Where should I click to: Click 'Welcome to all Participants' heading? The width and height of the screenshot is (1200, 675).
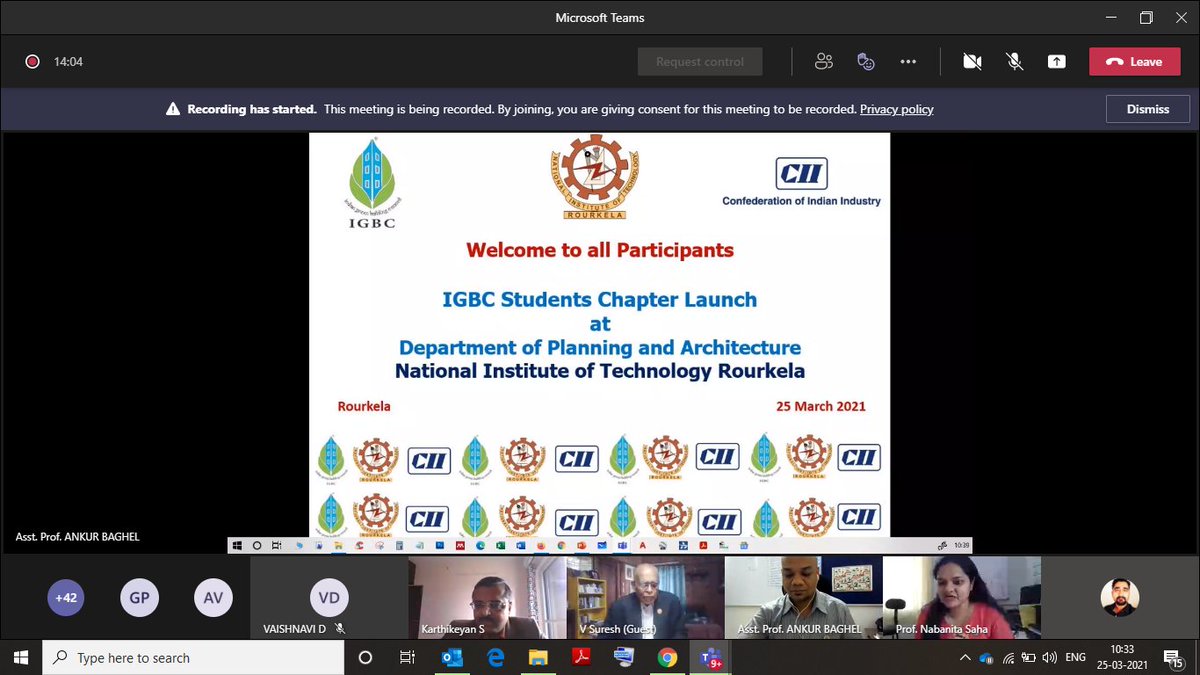pyautogui.click(x=600, y=249)
